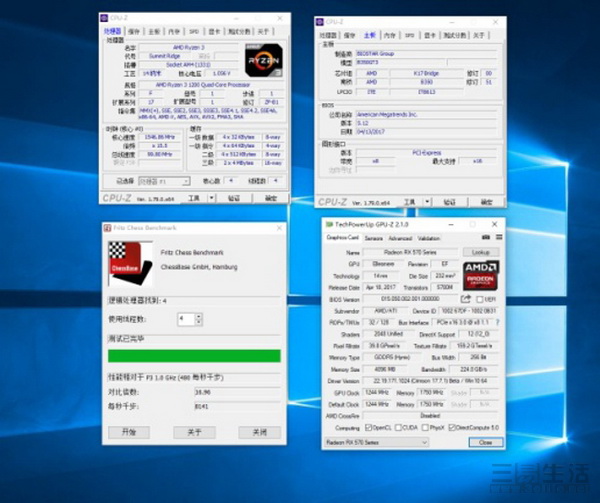600x503 pixels.
Task: Click the 关于 button in Fritz Chess Benchmark
Action: (194, 432)
